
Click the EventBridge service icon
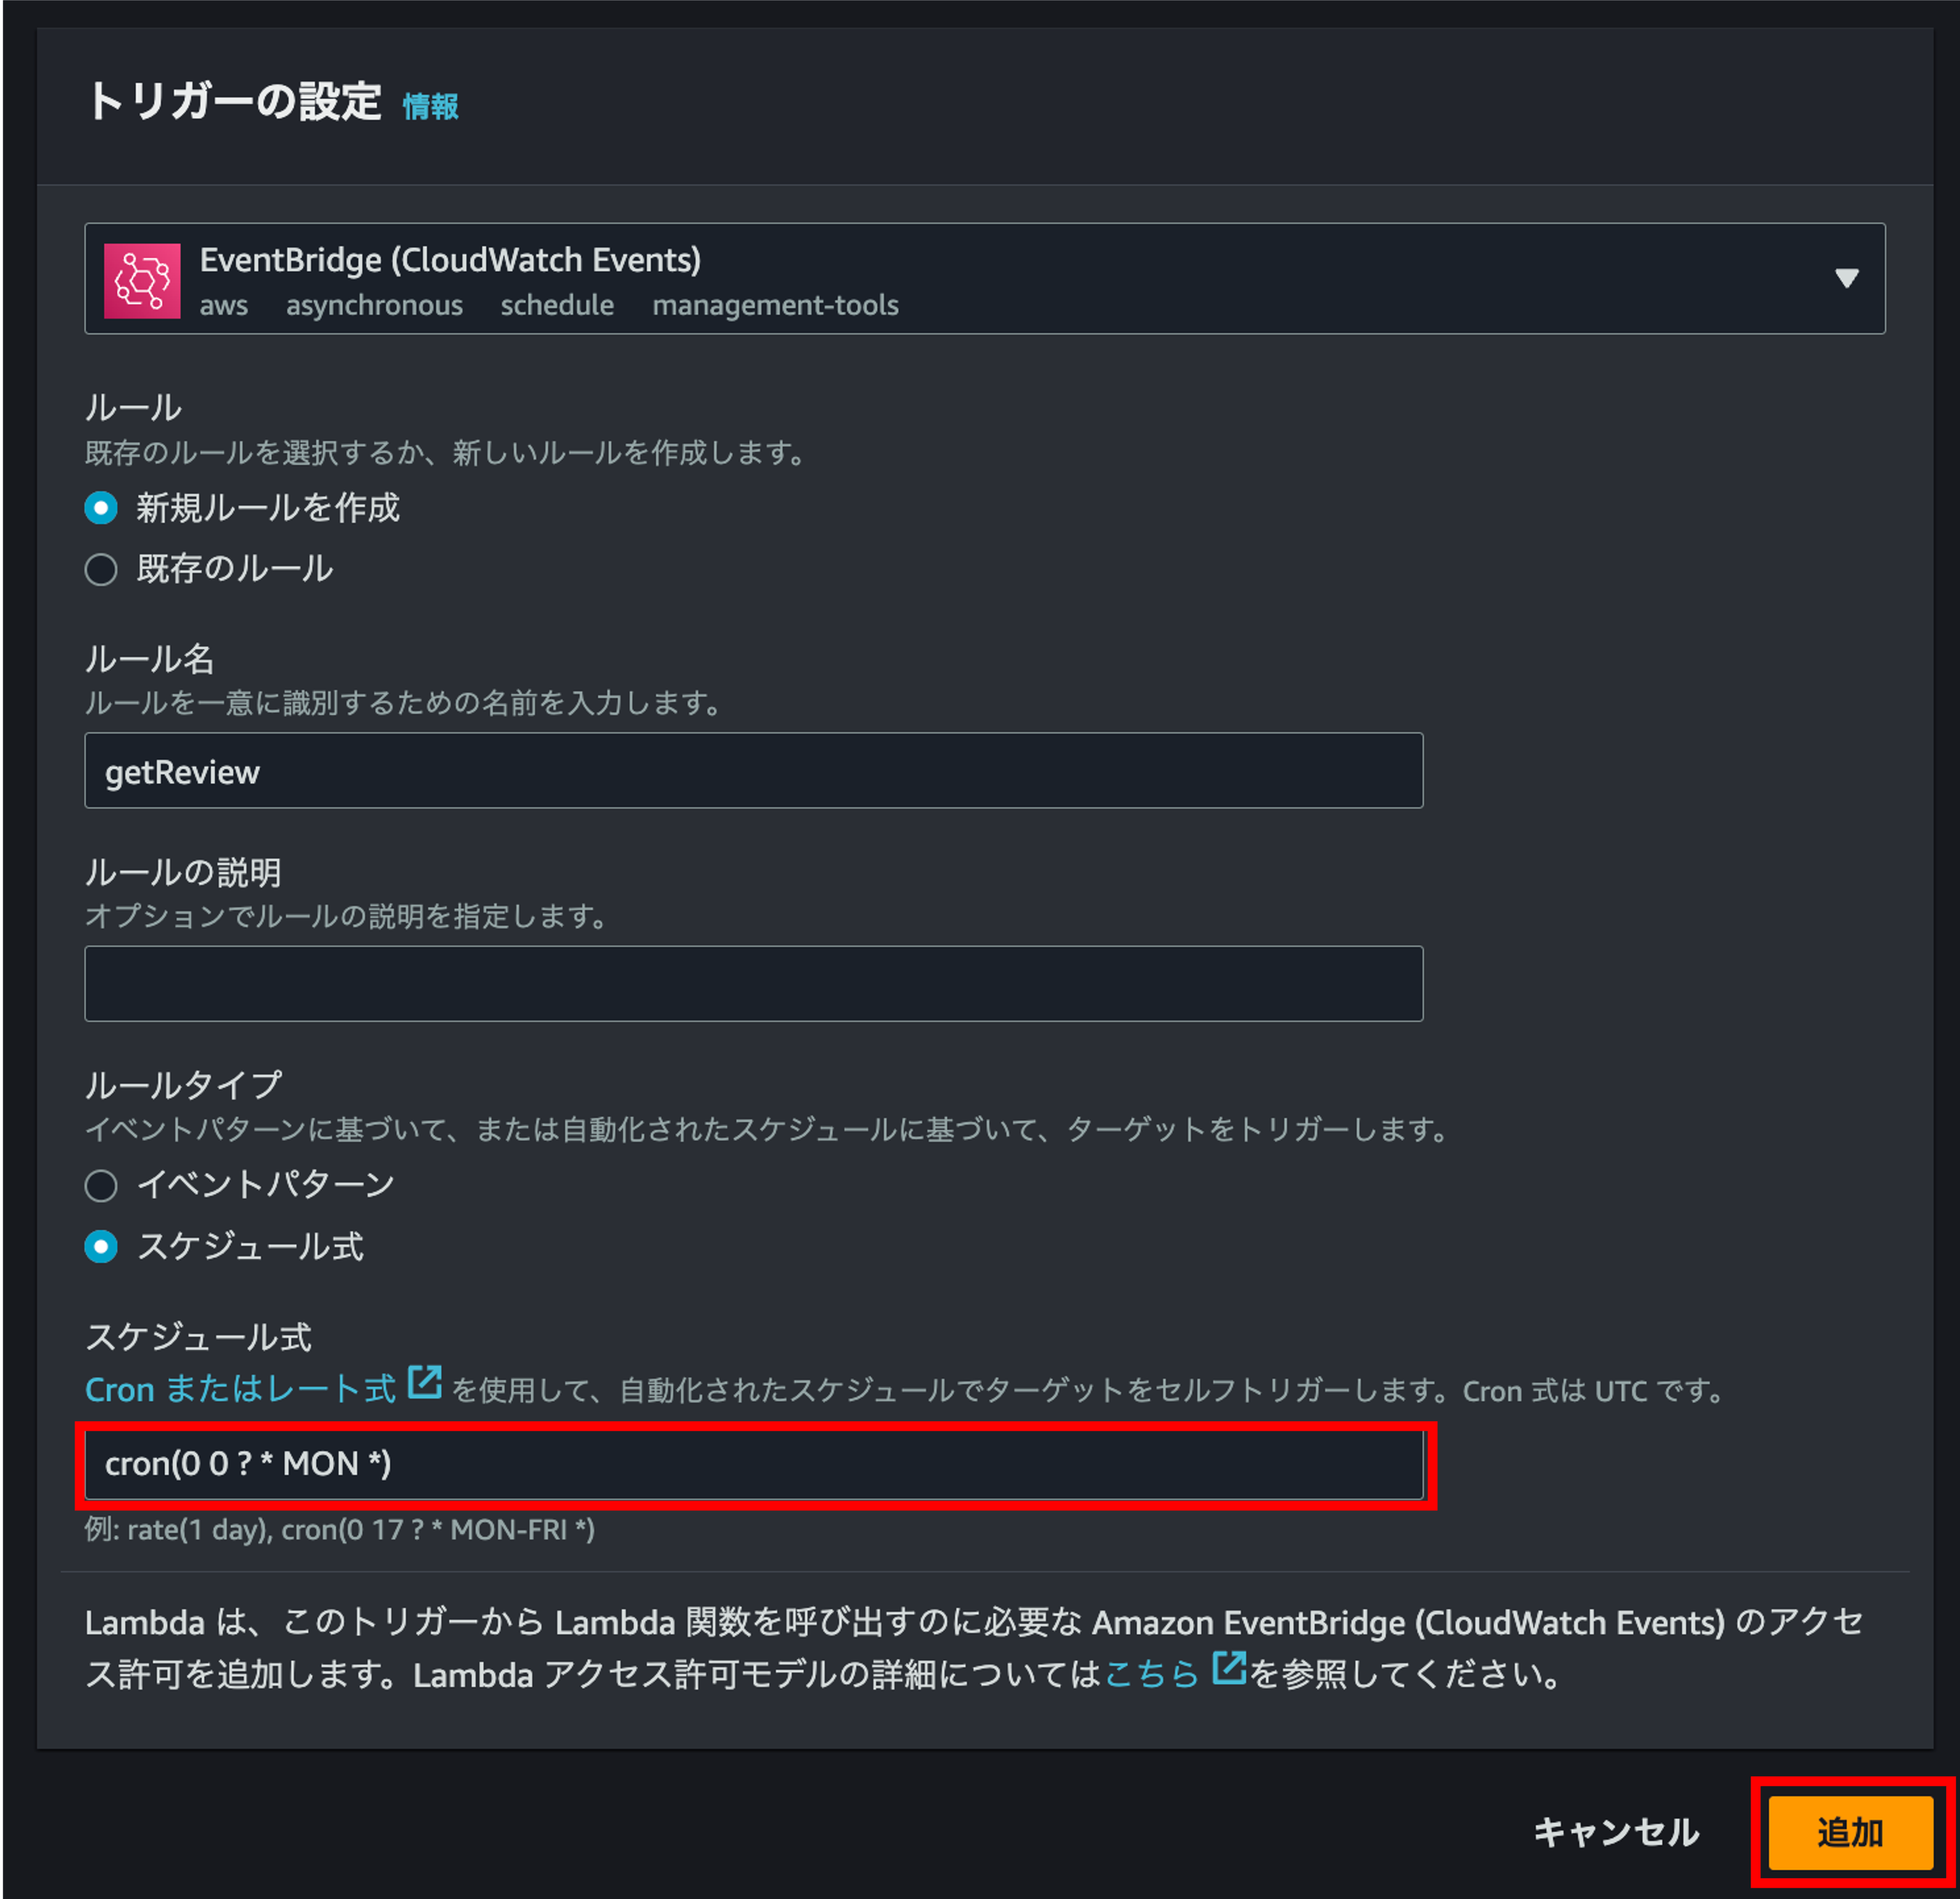[x=142, y=280]
